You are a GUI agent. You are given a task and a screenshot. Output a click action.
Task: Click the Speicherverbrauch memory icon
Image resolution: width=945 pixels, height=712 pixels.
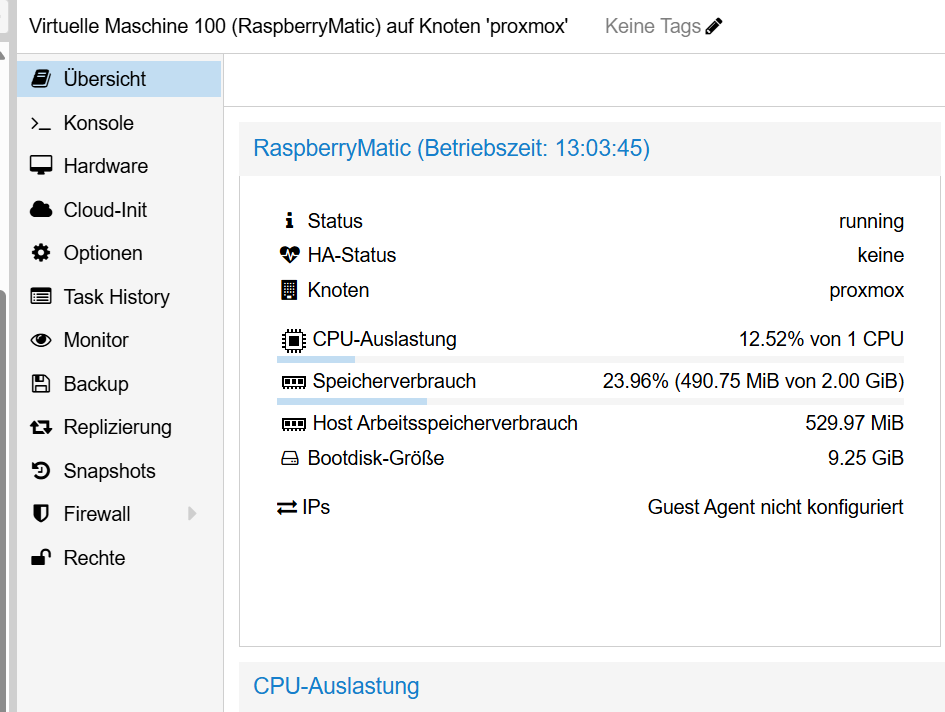[x=294, y=382]
